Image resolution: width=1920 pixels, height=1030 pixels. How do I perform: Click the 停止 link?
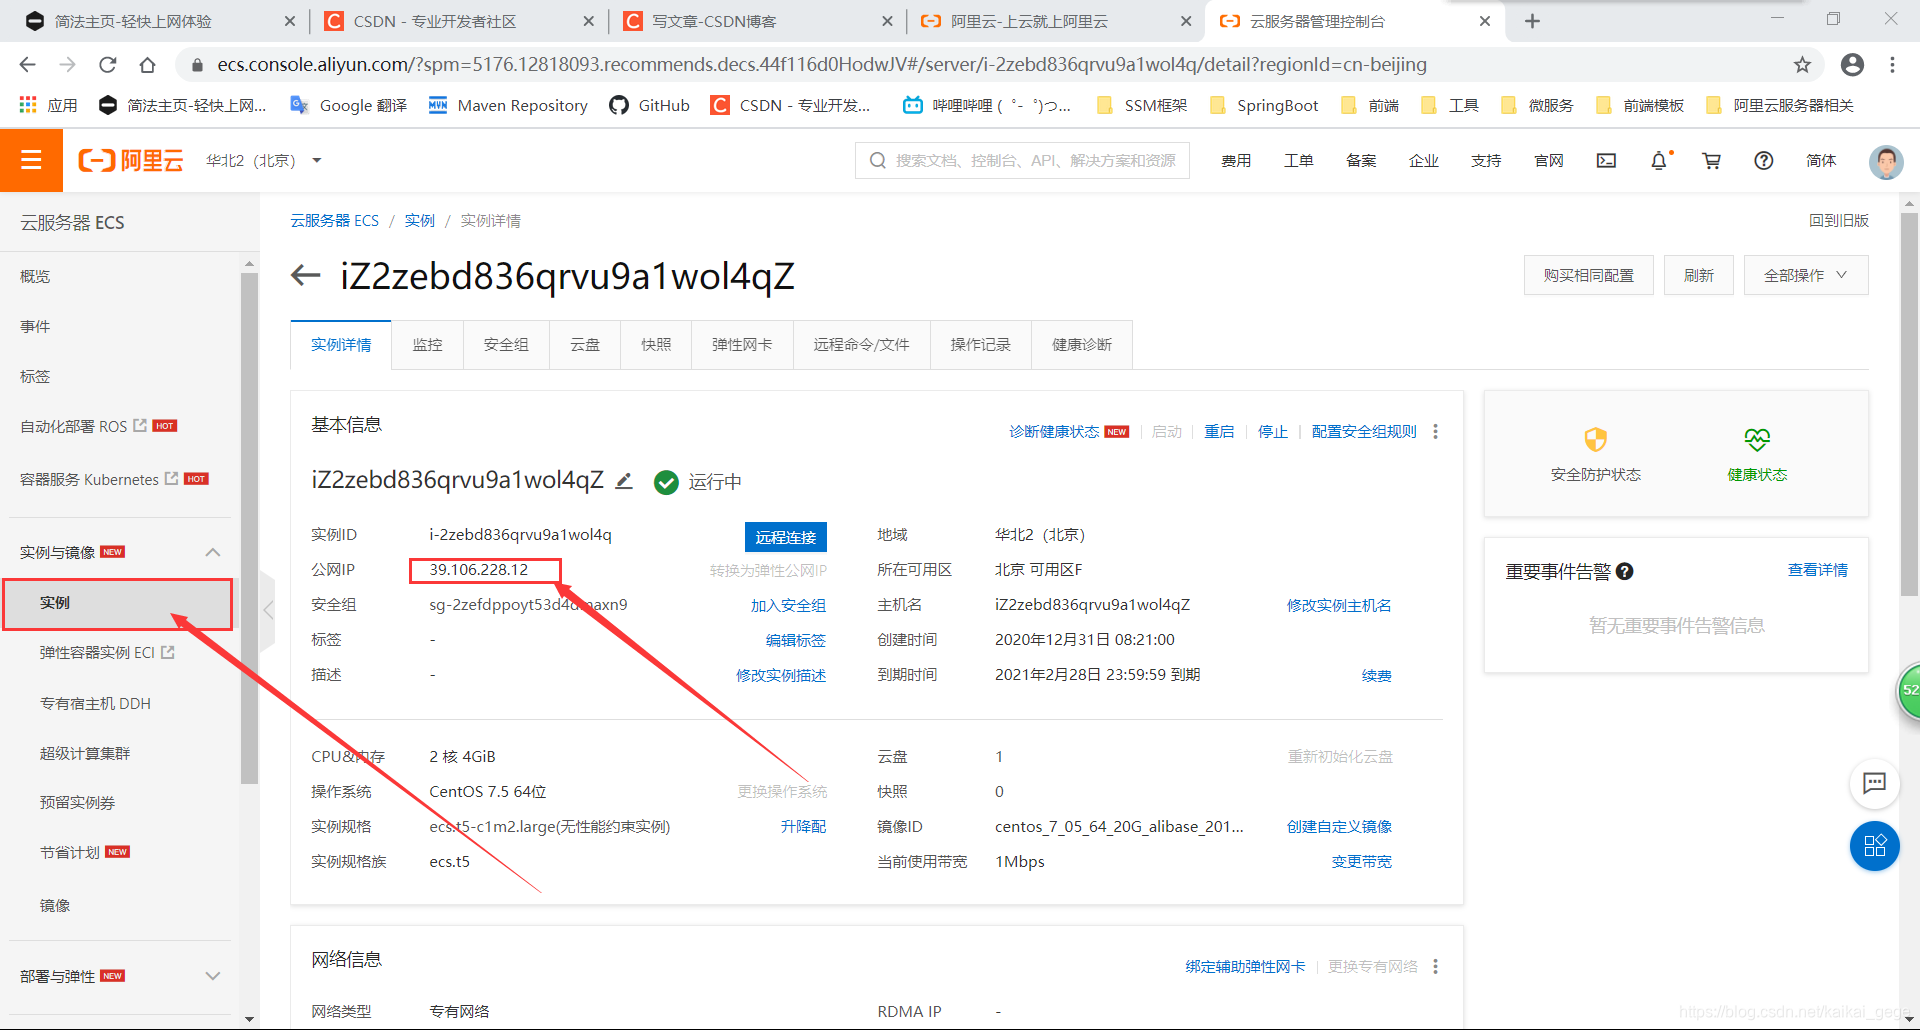1273,431
